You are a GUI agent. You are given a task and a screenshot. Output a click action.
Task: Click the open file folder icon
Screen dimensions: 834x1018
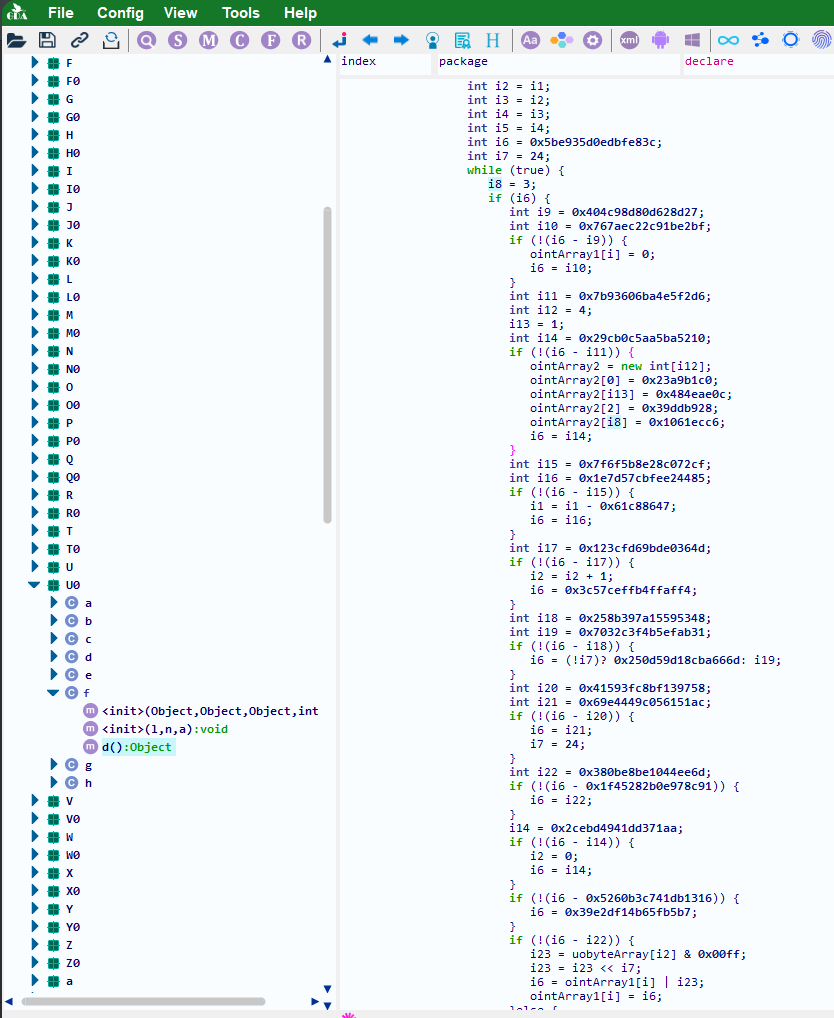click(x=16, y=40)
